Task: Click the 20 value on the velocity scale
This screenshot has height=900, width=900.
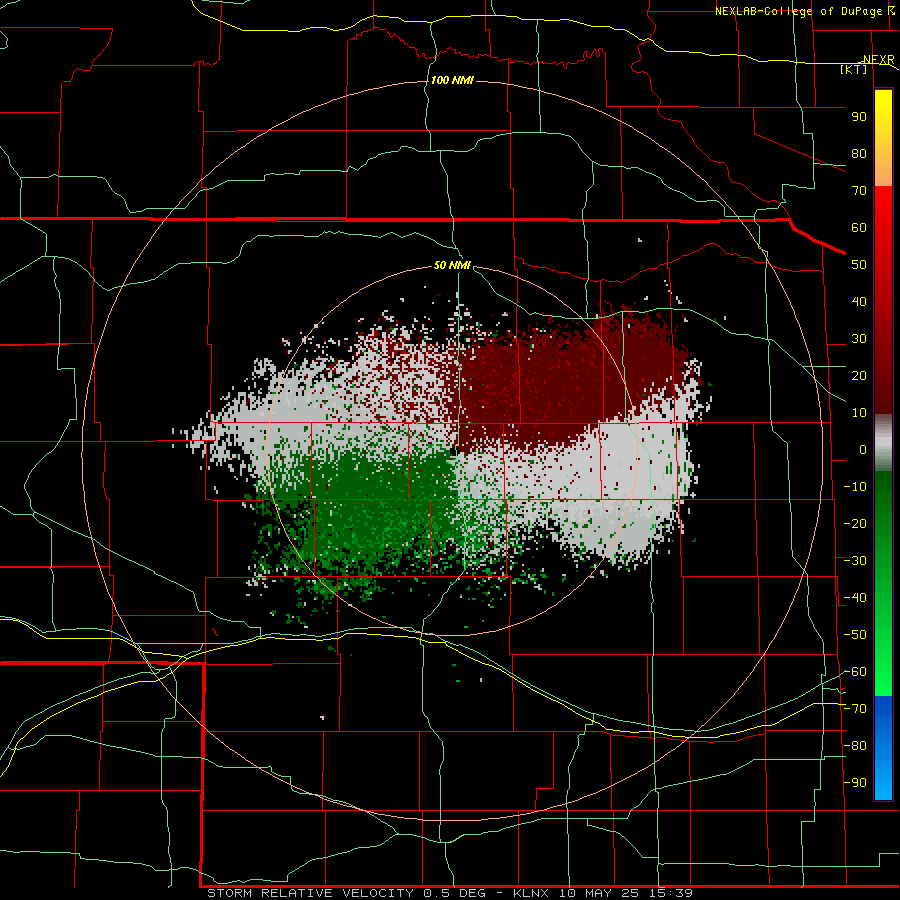Action: click(859, 376)
